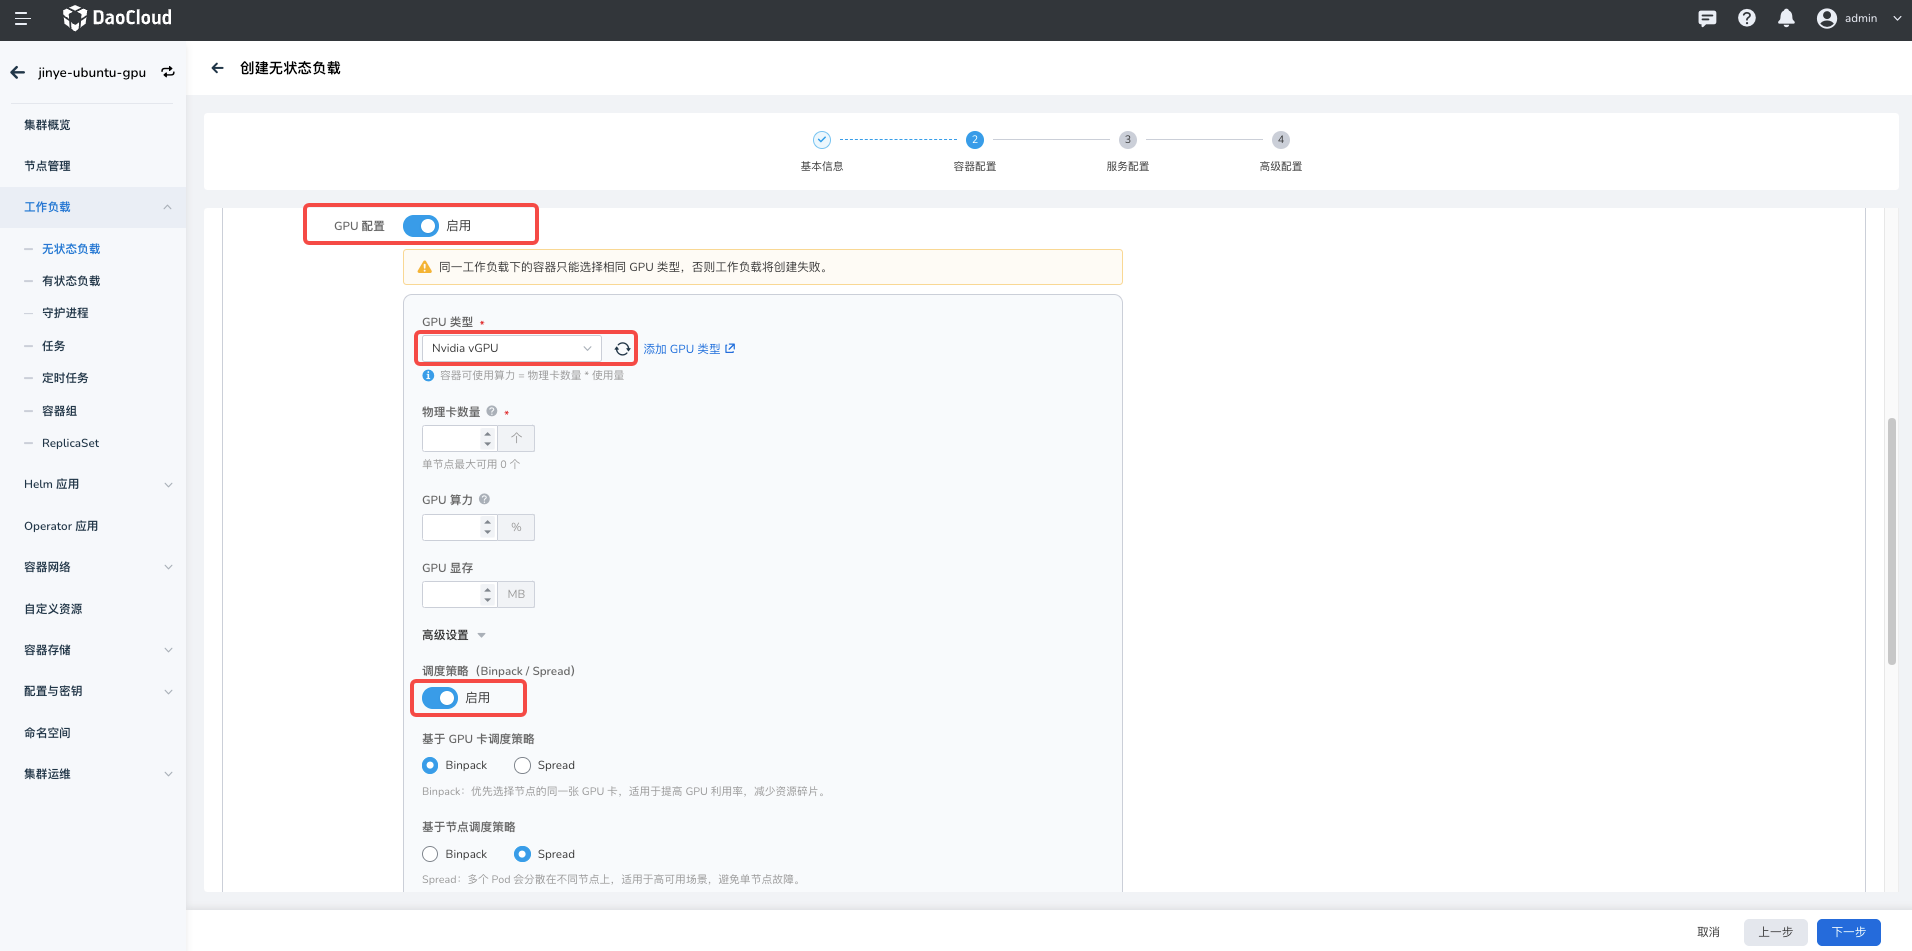1912x951 pixels.
Task: Click the 下一步 button
Action: [1848, 932]
